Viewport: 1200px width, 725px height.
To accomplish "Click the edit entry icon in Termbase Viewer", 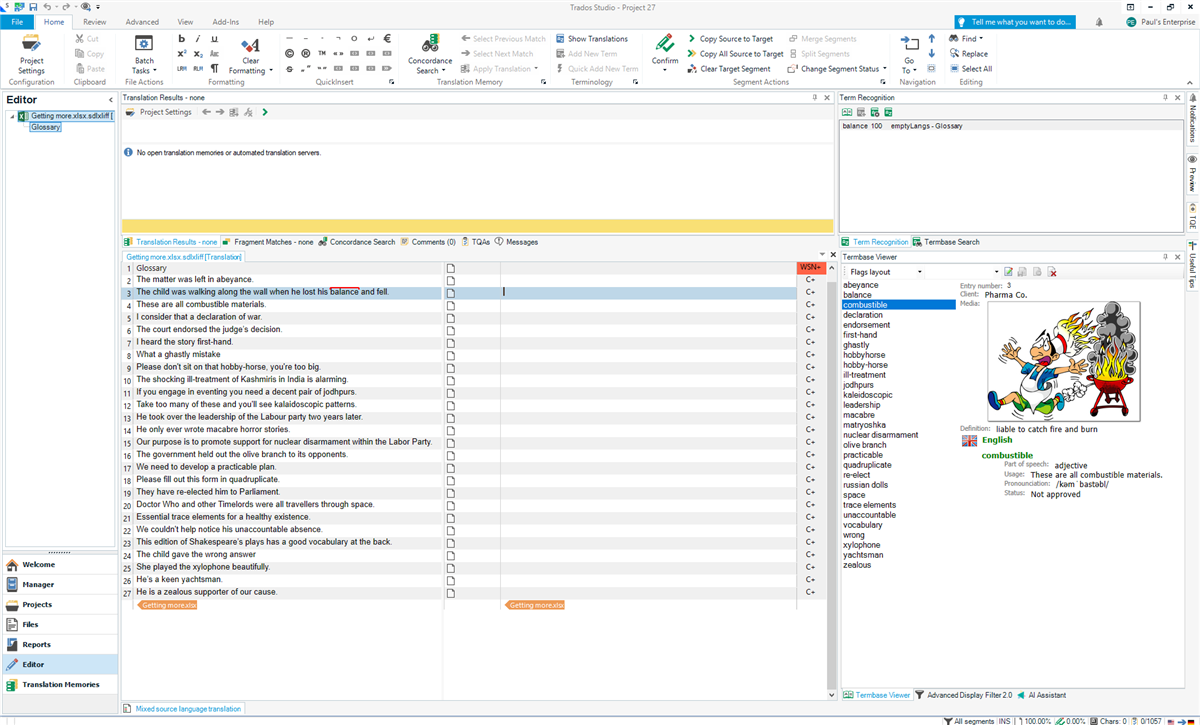I will pyautogui.click(x=1008, y=272).
